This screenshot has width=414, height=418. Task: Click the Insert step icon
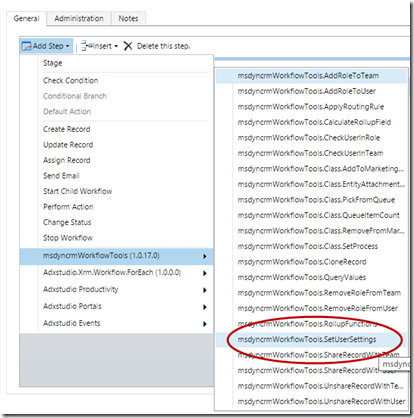pyautogui.click(x=86, y=46)
